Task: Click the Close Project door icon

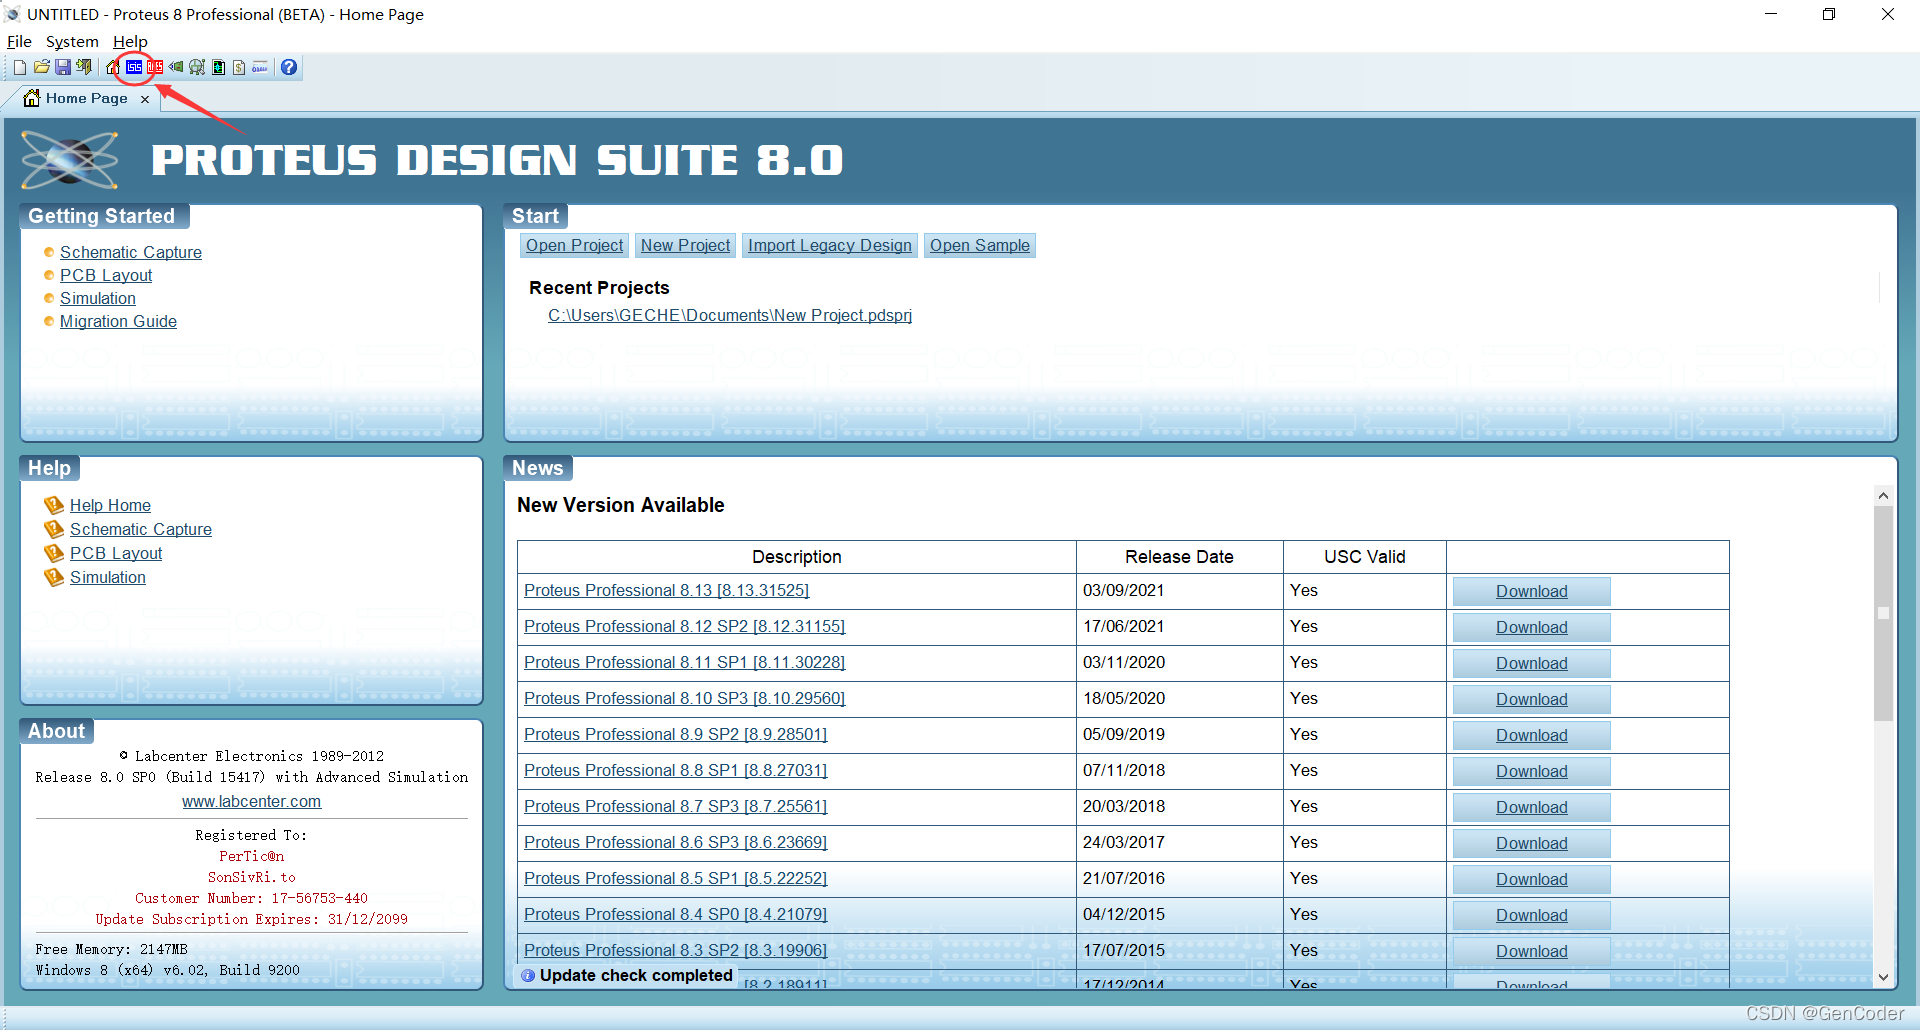Action: coord(84,67)
